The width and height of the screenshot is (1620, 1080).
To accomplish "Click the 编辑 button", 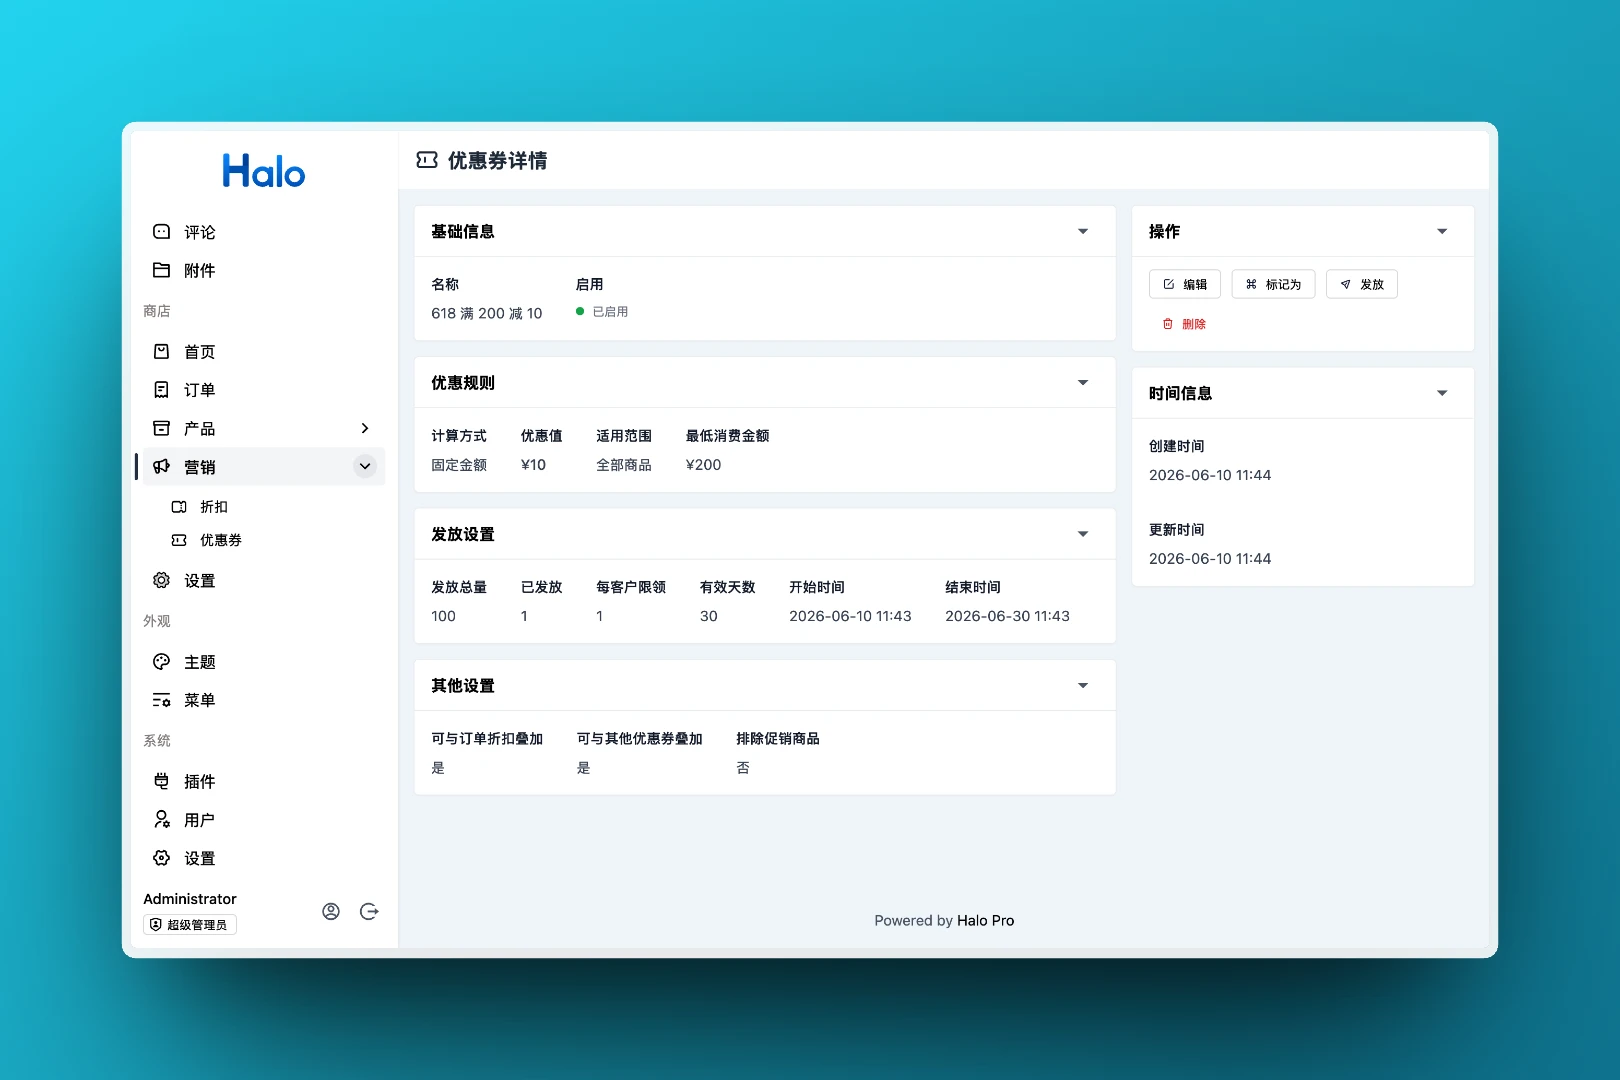I will pos(1185,284).
